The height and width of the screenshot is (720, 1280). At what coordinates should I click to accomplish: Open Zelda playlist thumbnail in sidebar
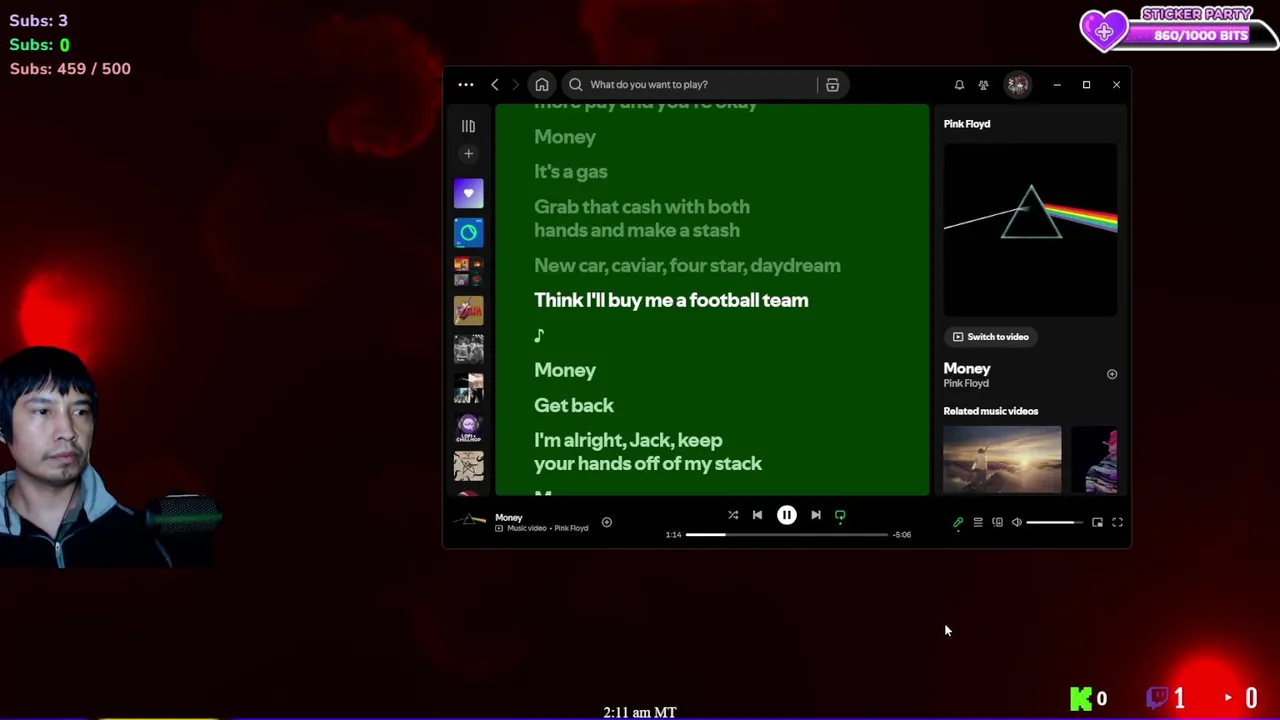click(x=468, y=310)
